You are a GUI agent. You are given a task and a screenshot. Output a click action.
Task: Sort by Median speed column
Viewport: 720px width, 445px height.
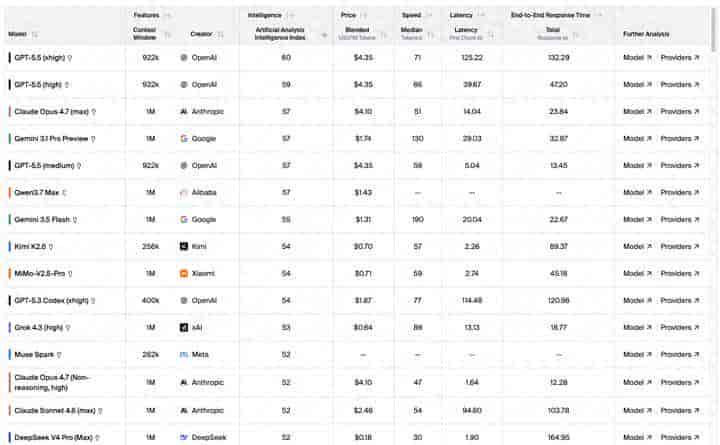point(431,34)
